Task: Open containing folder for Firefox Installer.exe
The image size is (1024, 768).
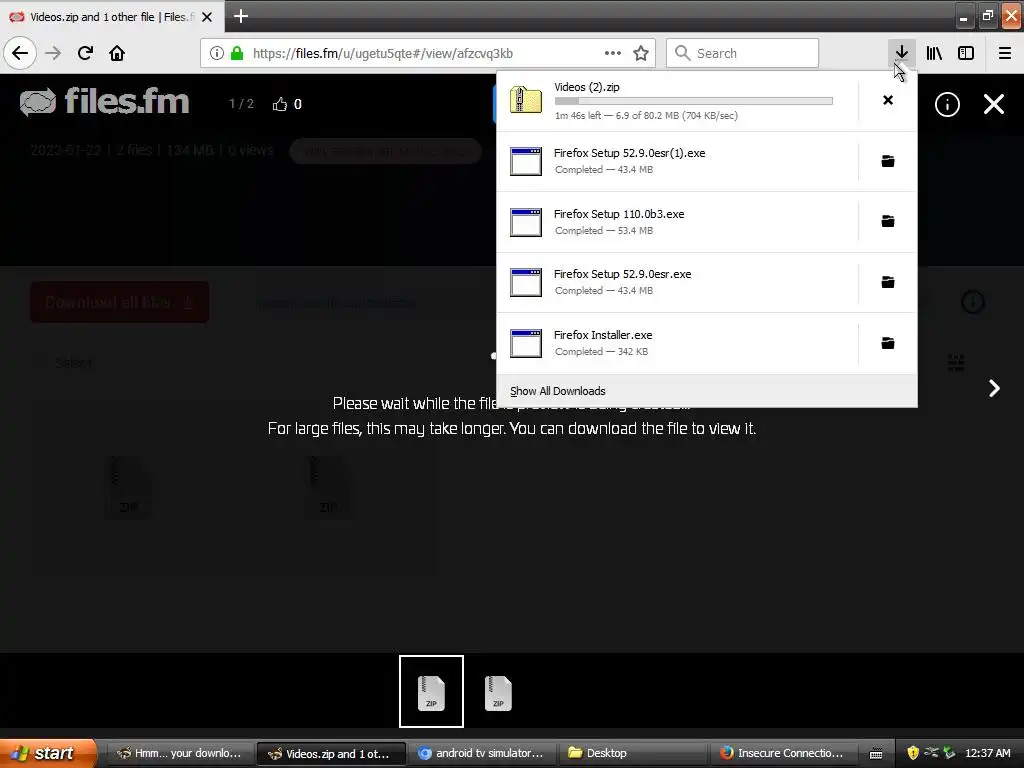Action: (x=888, y=343)
